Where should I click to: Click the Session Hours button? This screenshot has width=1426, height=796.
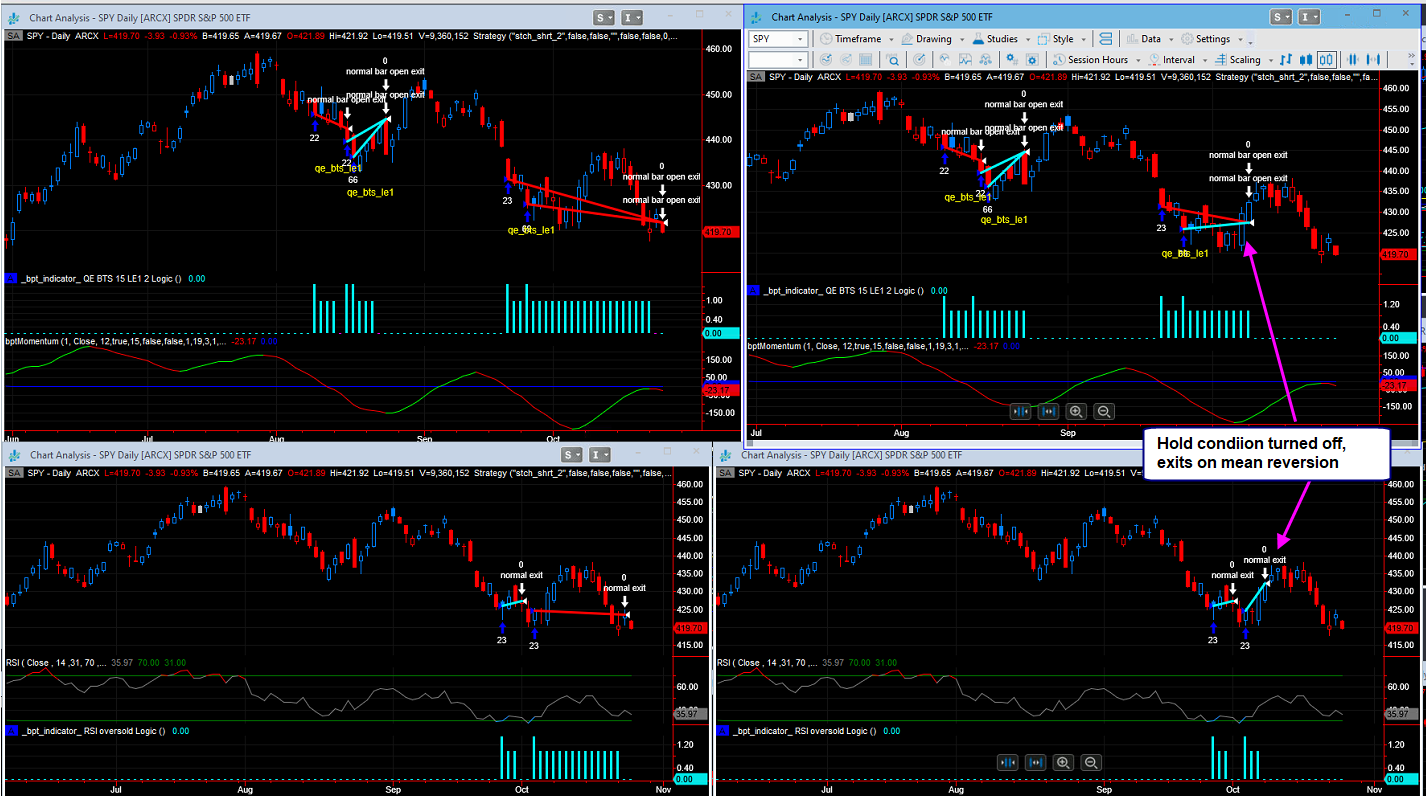point(1097,60)
